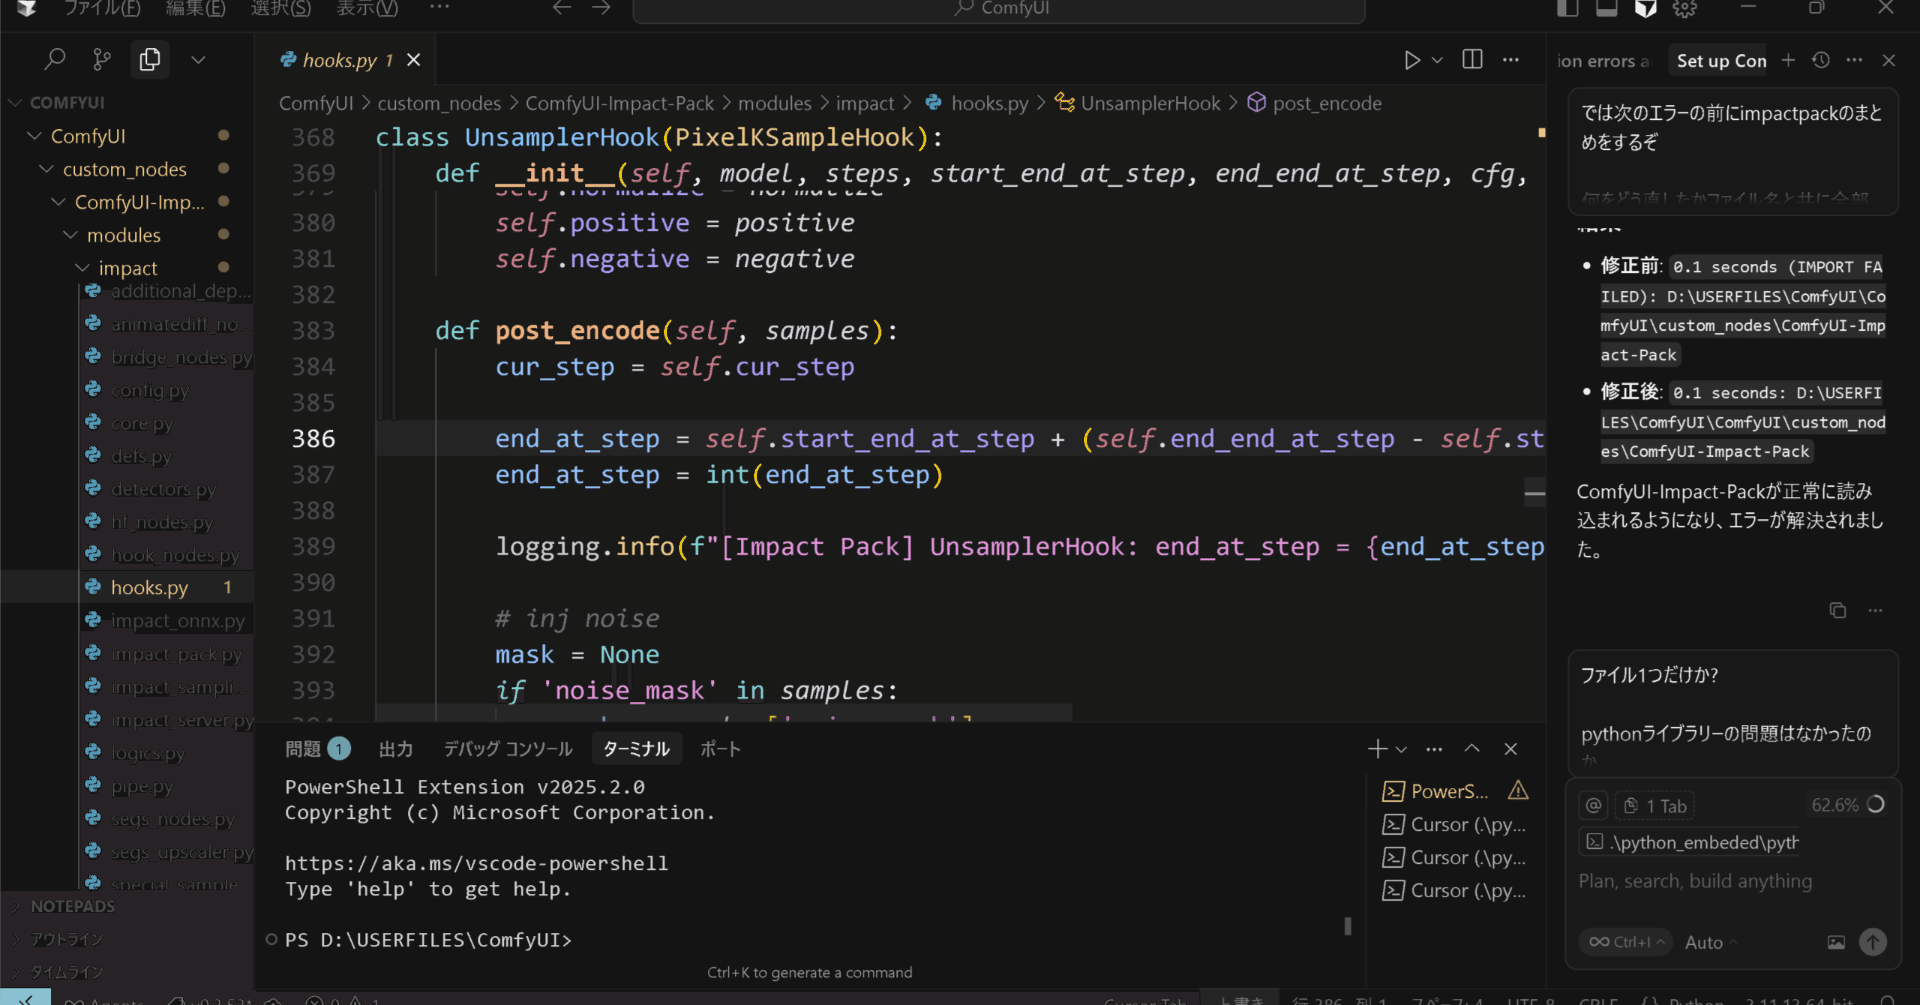The height and width of the screenshot is (1005, 1920).
Task: Check the 62.6% usage progress indicator
Action: point(1847,805)
